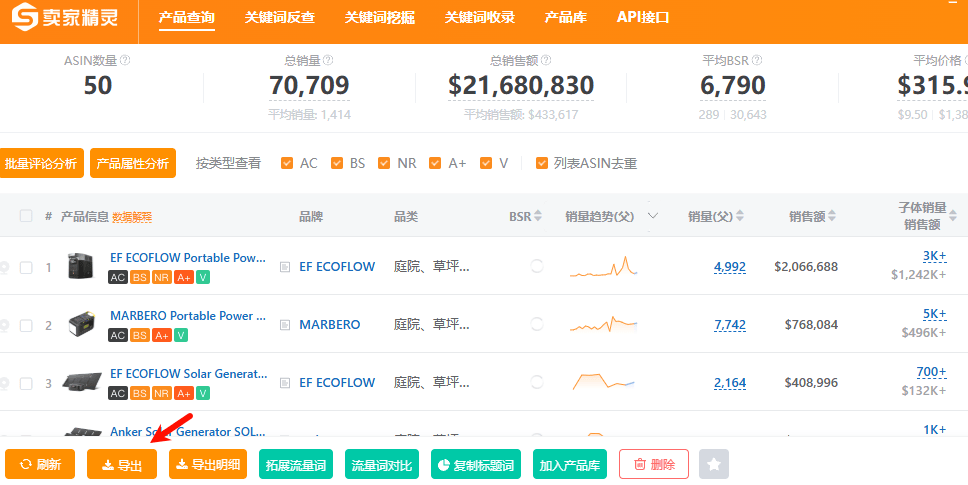Open 产品库 tab
This screenshot has width=968, height=485.
click(x=565, y=17)
